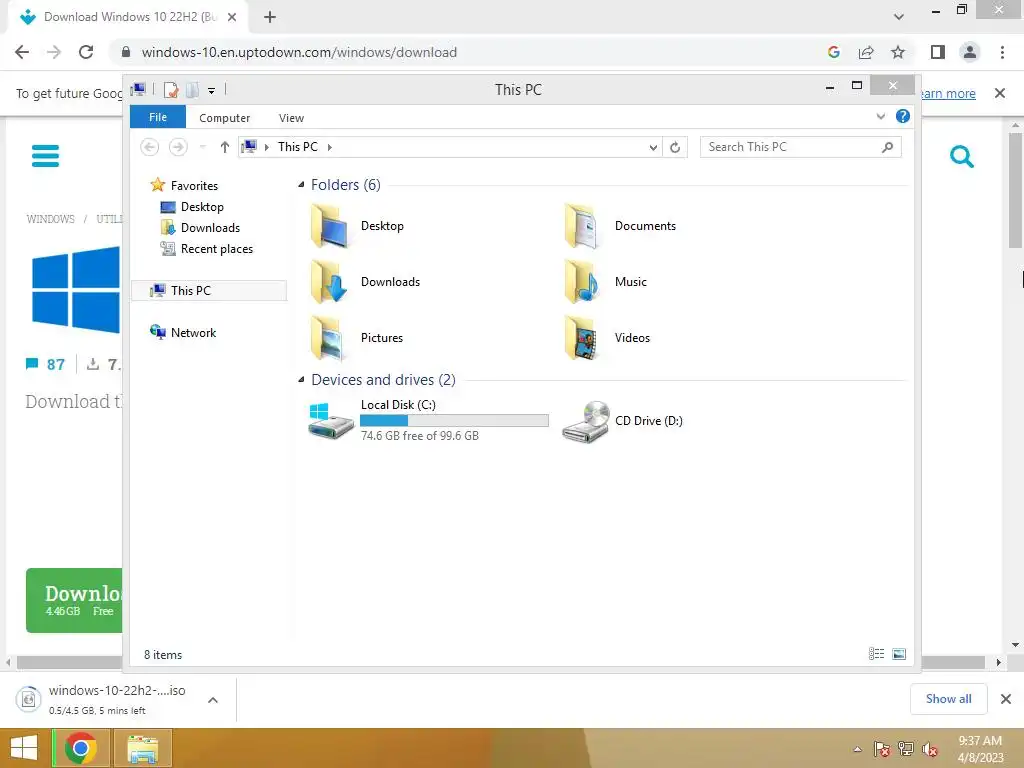
Task: Open download item options chevron
Action: [x=213, y=700]
